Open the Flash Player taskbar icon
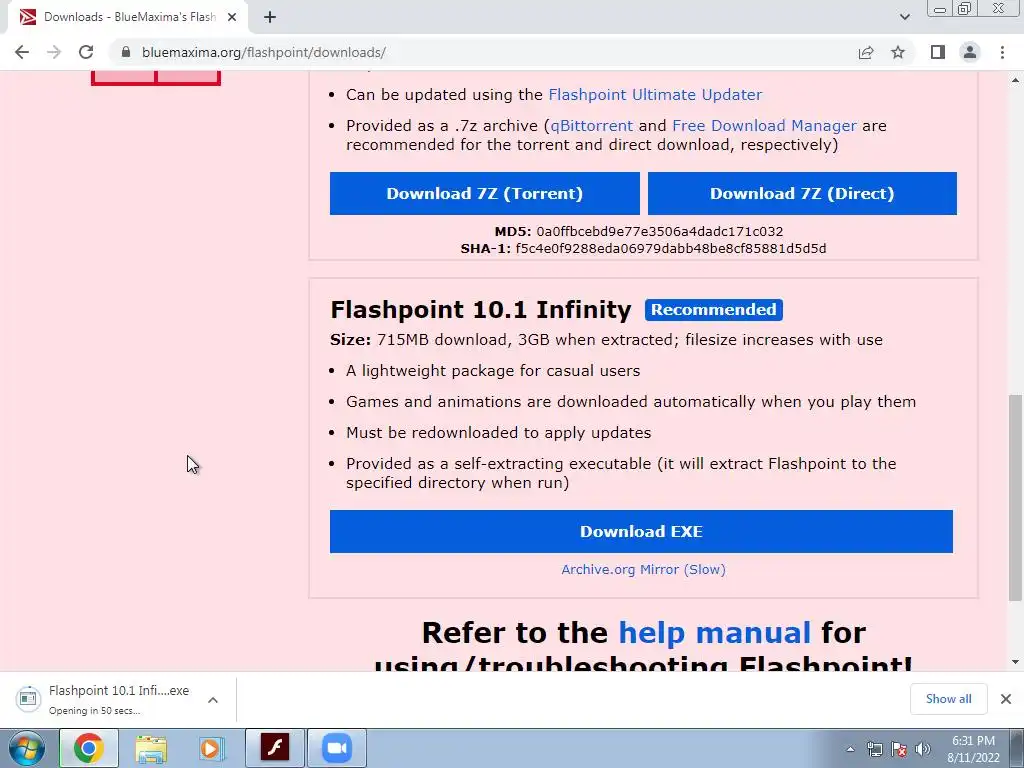1024x768 pixels. tap(275, 748)
